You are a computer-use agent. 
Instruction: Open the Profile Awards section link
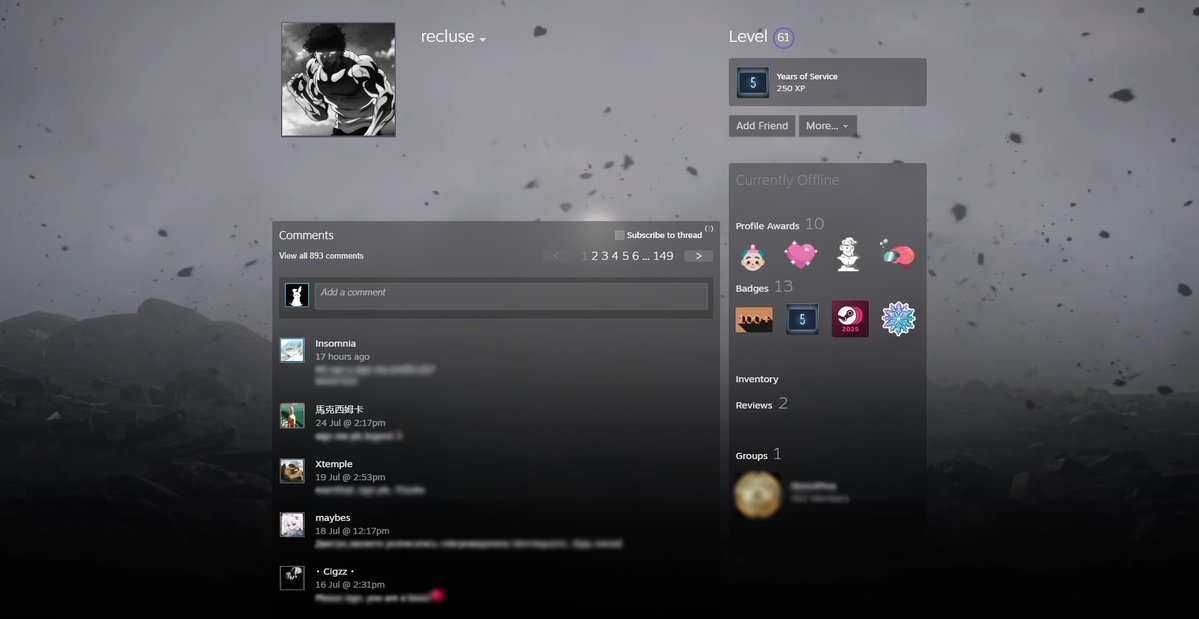pyautogui.click(x=767, y=225)
